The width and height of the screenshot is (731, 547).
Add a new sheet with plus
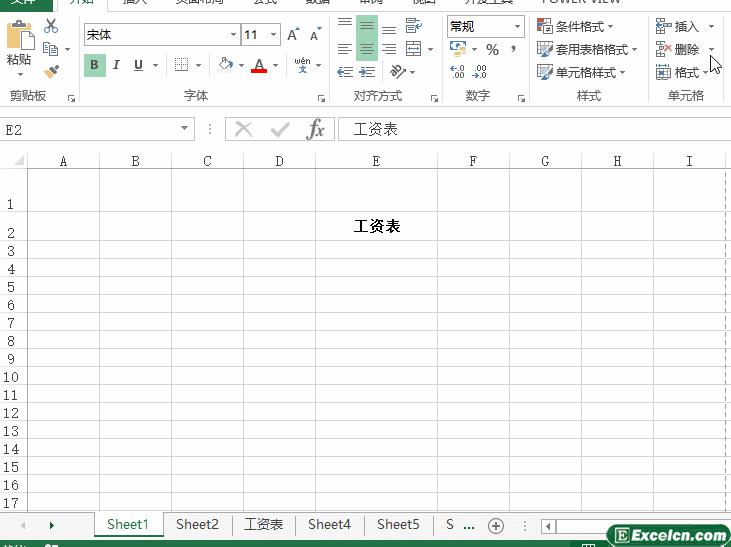[x=496, y=526]
